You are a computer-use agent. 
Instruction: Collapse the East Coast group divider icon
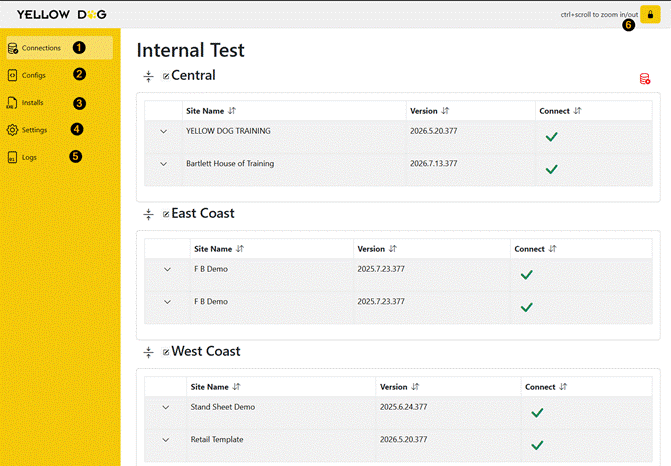(148, 214)
